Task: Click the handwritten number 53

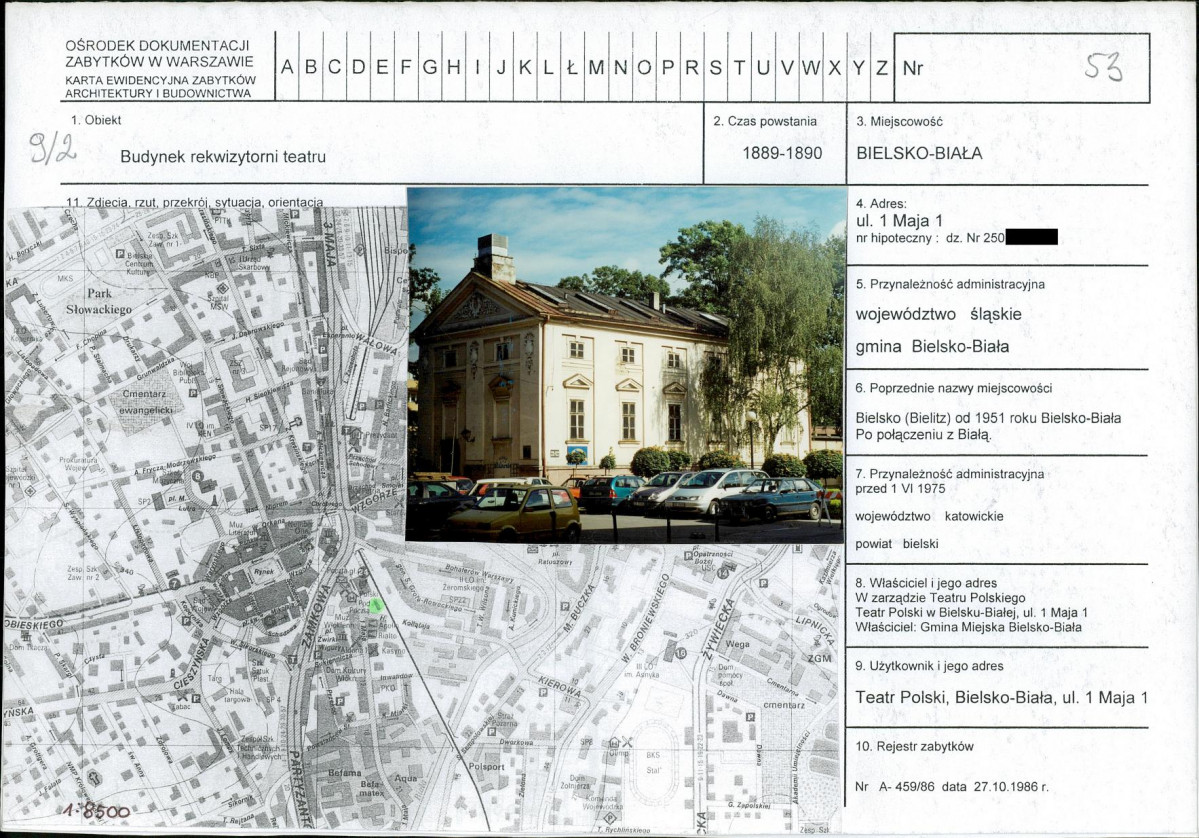Action: 1103,67
